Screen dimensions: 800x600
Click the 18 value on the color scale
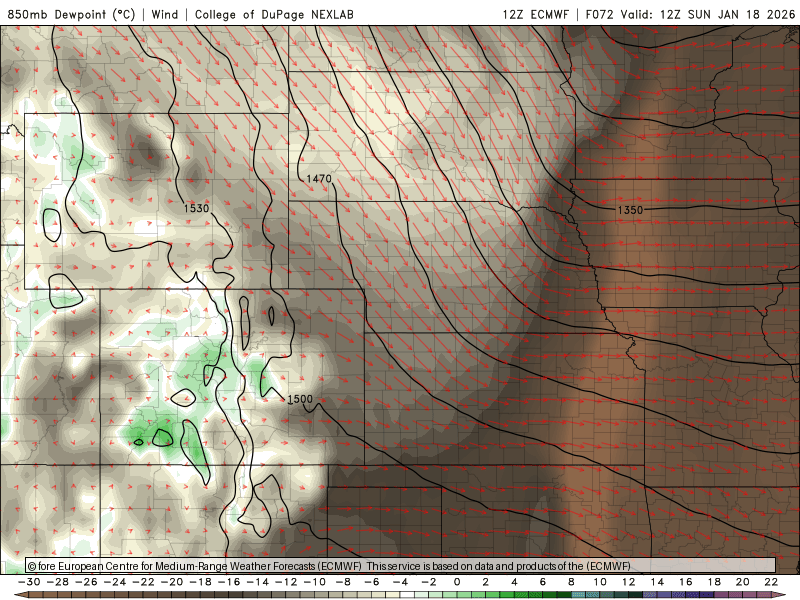point(714,582)
